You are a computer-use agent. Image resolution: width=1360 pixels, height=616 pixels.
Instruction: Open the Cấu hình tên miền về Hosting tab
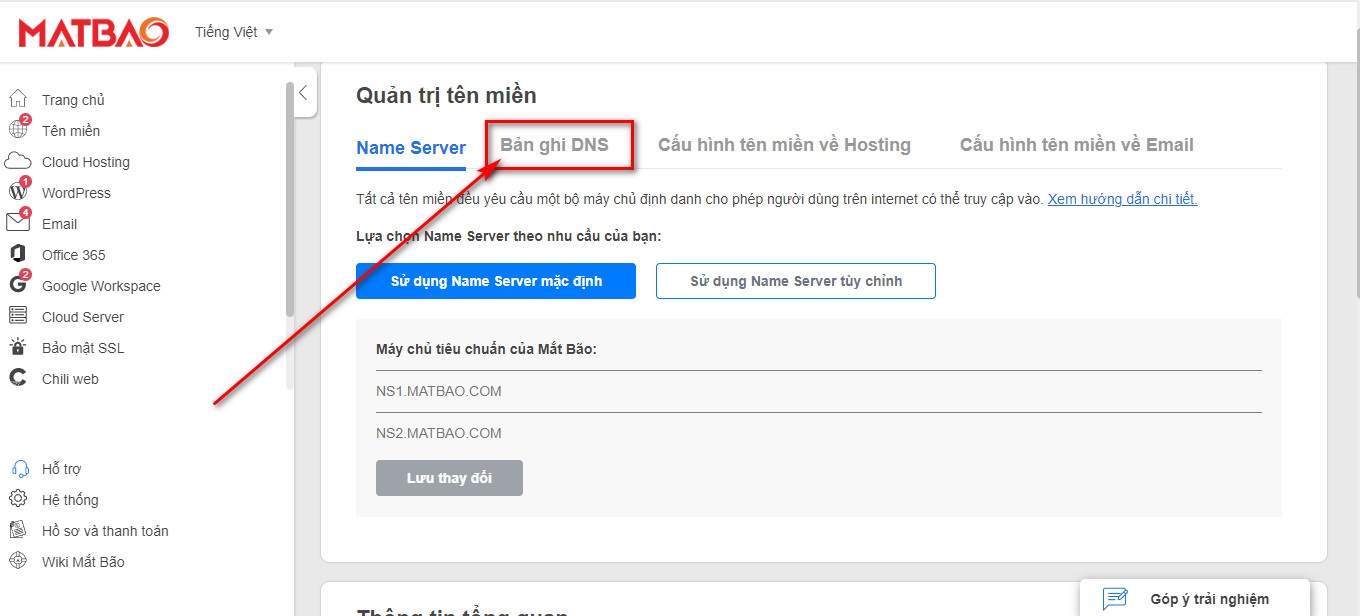coord(784,144)
